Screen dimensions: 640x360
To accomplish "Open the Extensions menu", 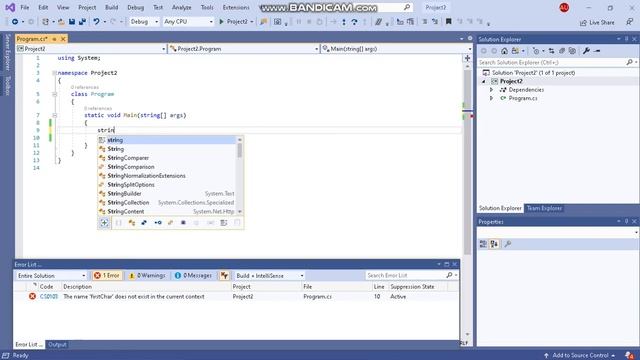I will 236,7.
